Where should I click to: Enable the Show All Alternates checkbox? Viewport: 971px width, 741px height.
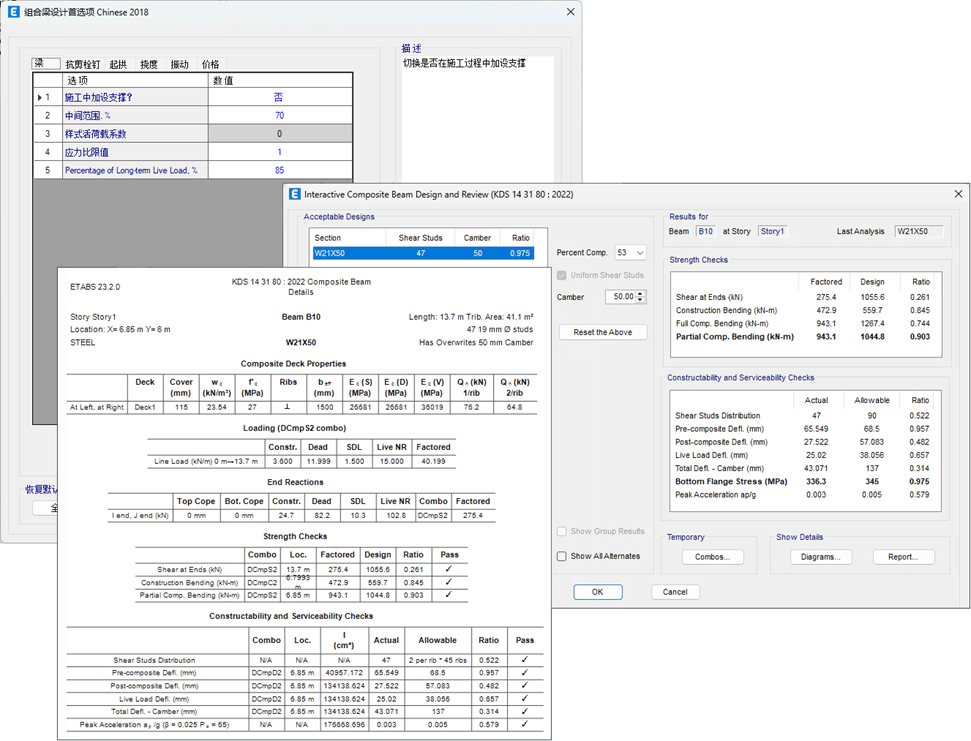click(x=562, y=556)
